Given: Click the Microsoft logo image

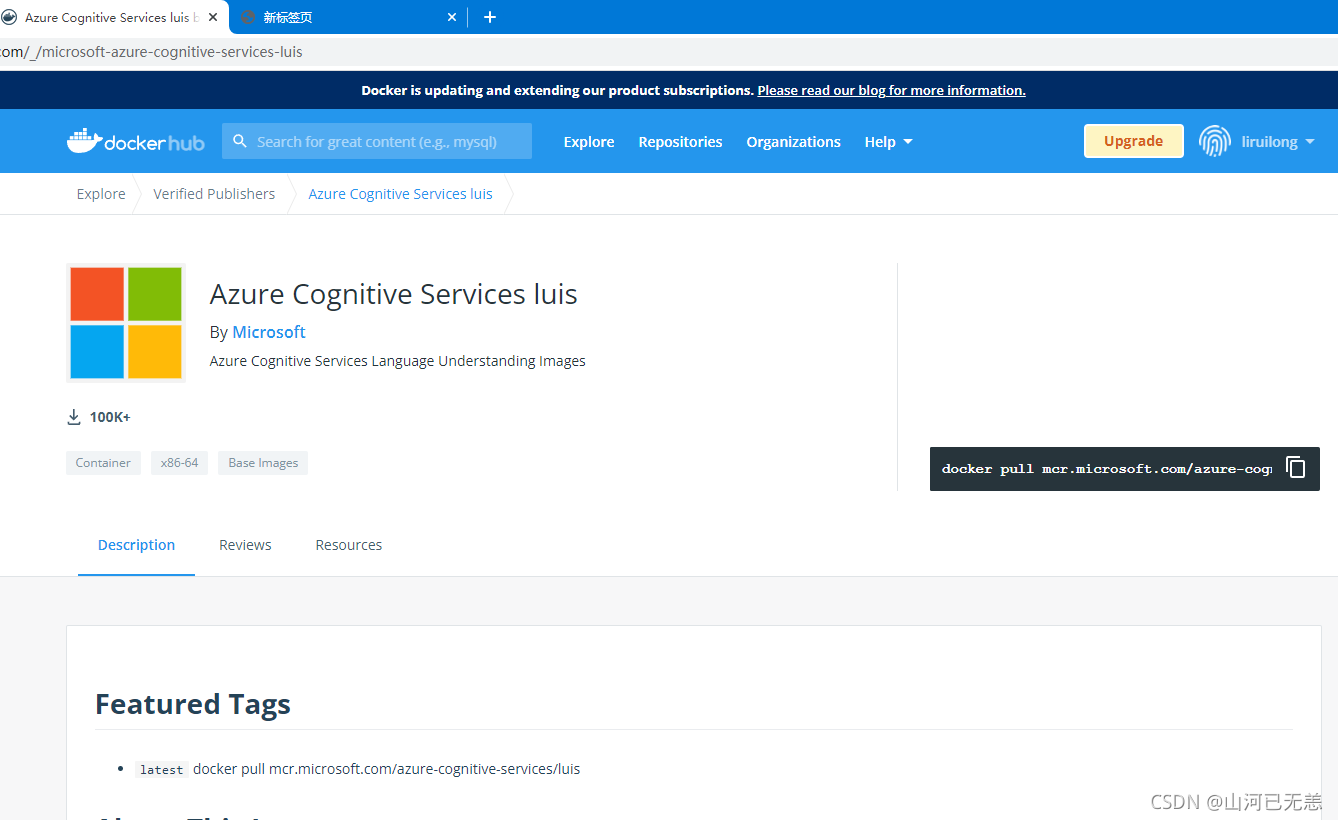Looking at the screenshot, I should pyautogui.click(x=126, y=323).
